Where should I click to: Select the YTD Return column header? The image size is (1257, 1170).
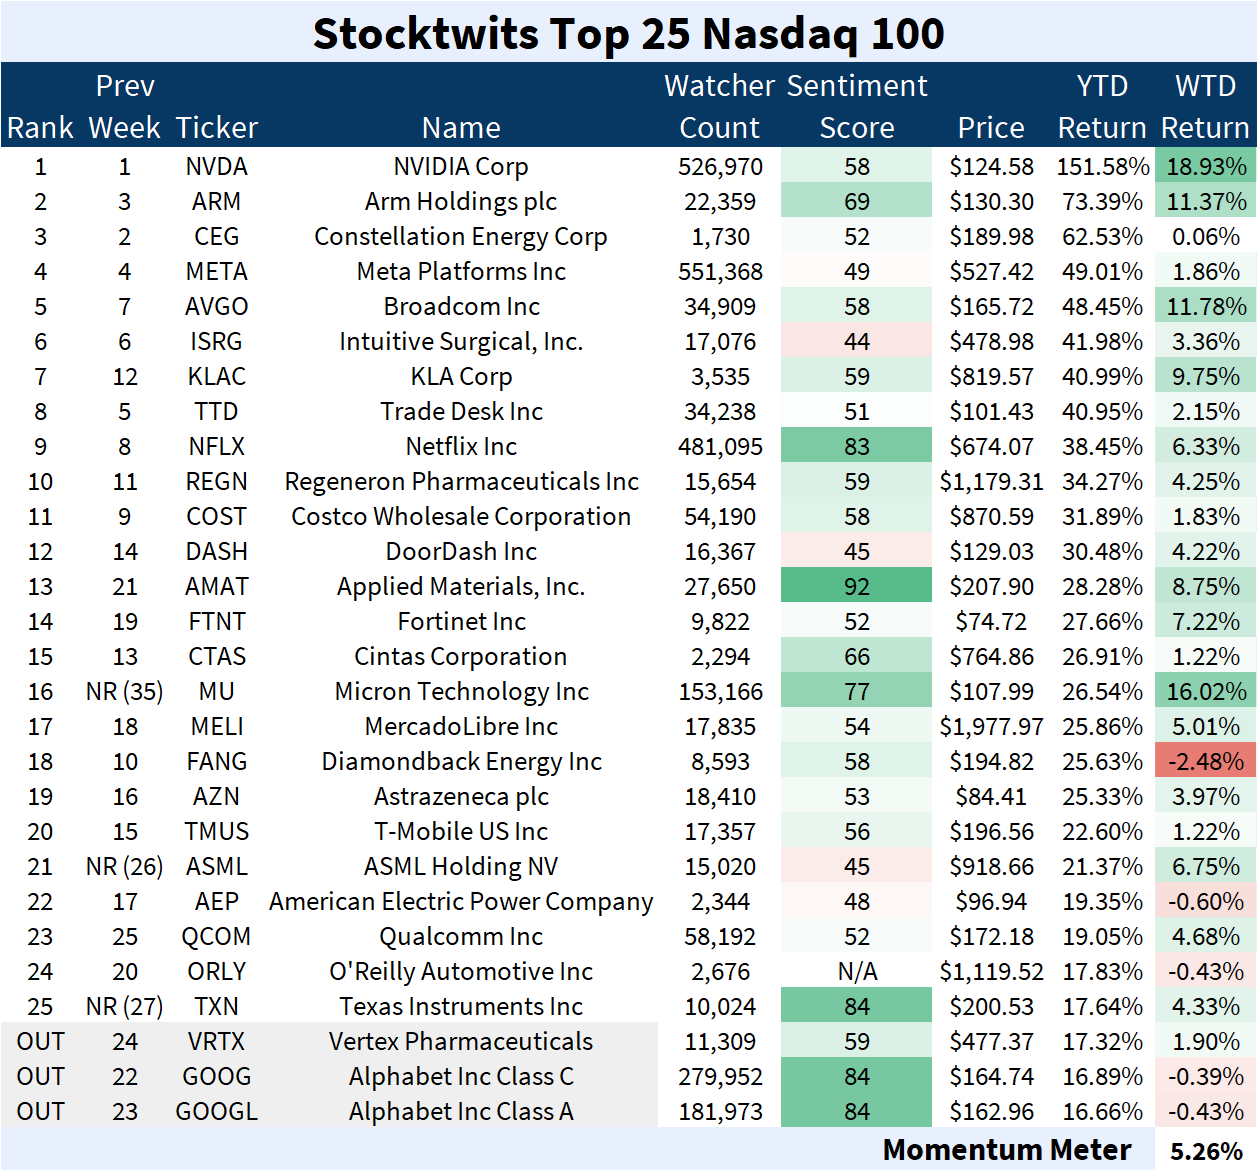pyautogui.click(x=1101, y=106)
